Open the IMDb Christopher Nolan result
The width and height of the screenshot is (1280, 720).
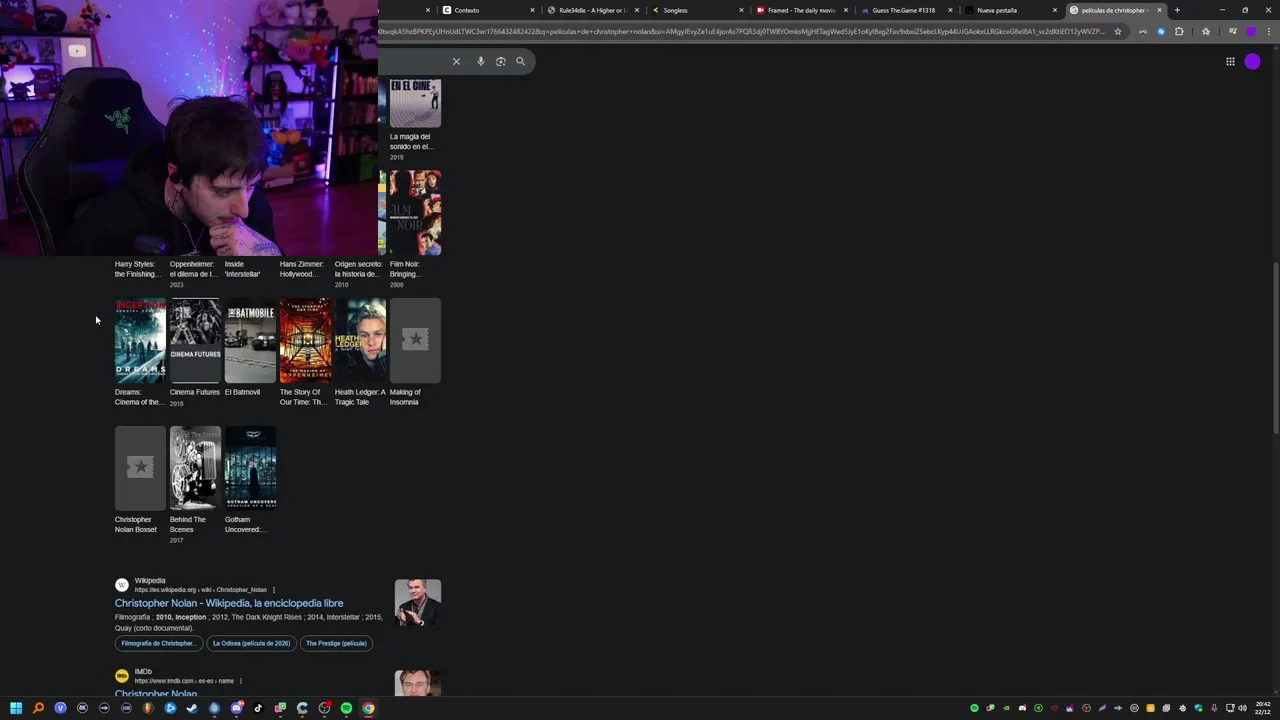click(156, 694)
